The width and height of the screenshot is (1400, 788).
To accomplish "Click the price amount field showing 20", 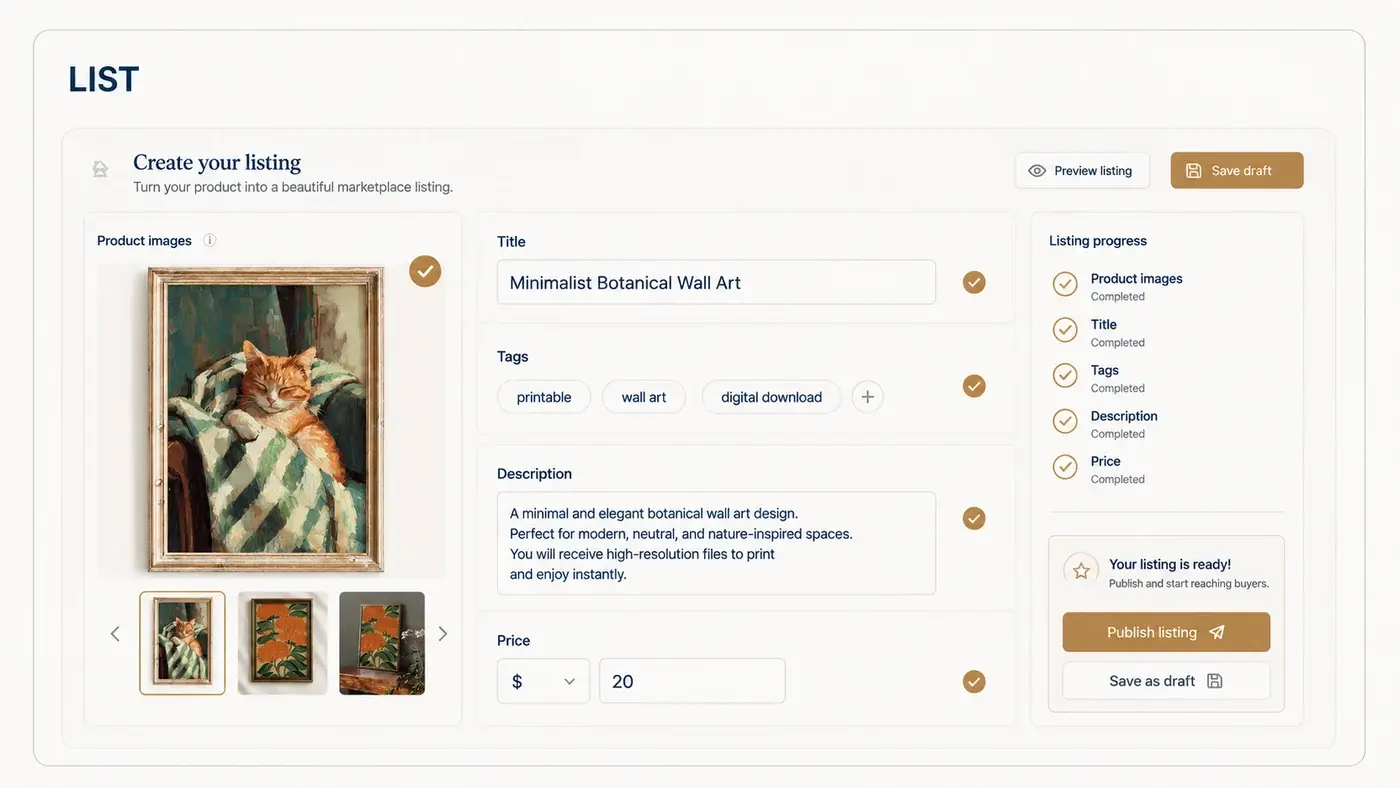I will [x=692, y=681].
